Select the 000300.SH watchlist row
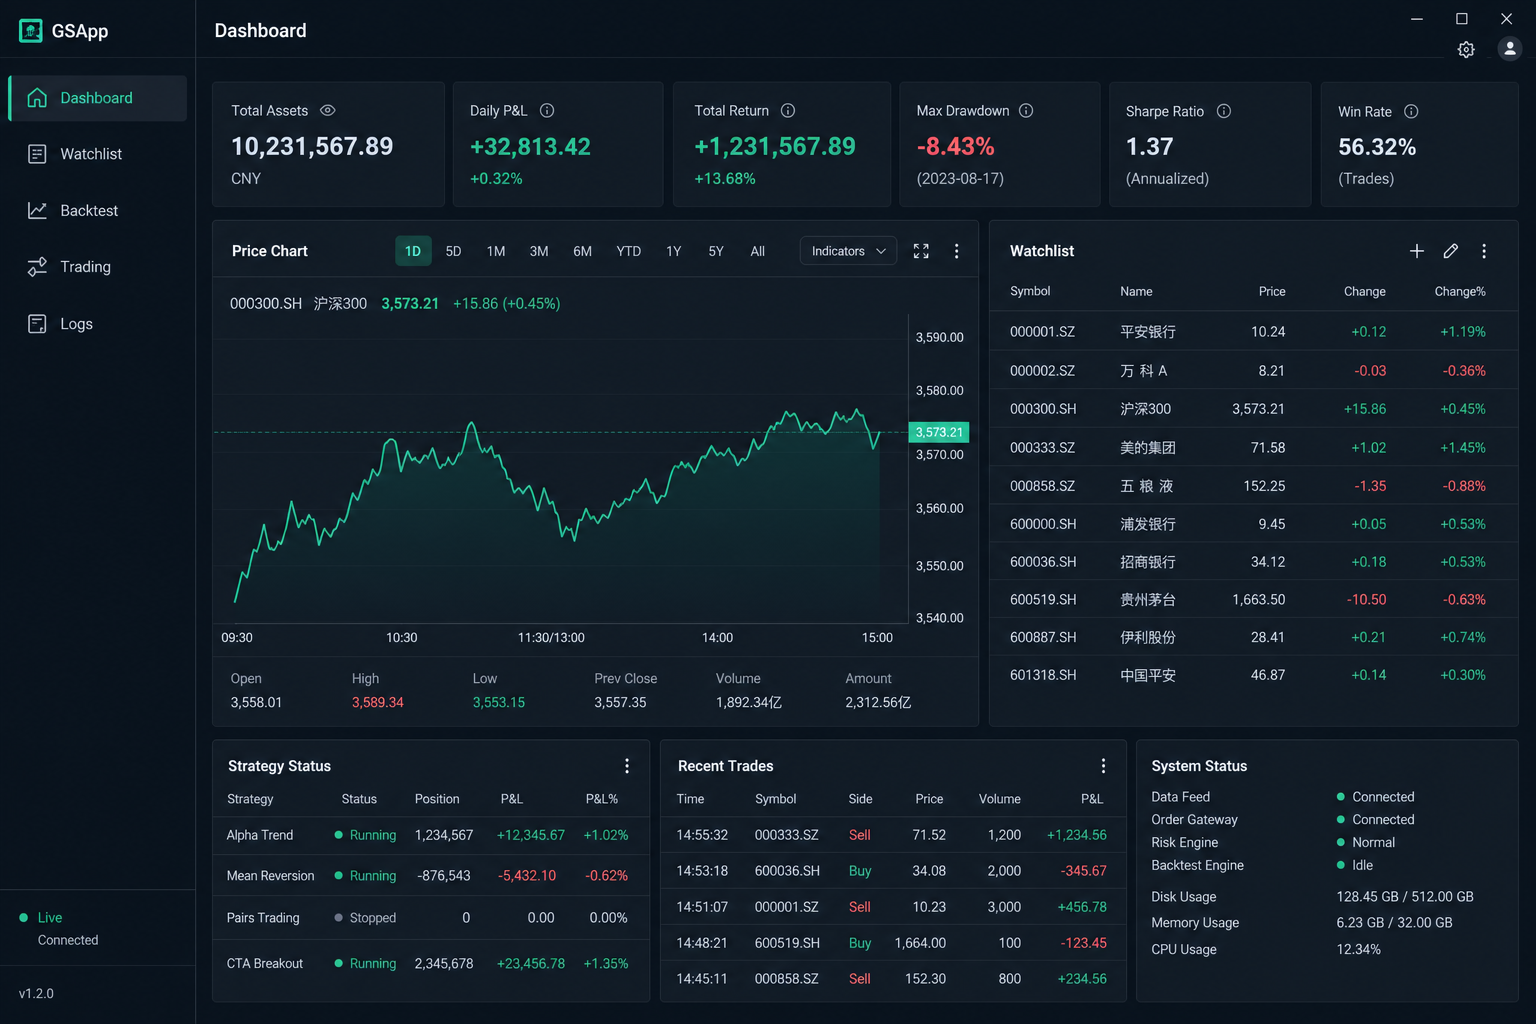The image size is (1536, 1024). [1254, 409]
